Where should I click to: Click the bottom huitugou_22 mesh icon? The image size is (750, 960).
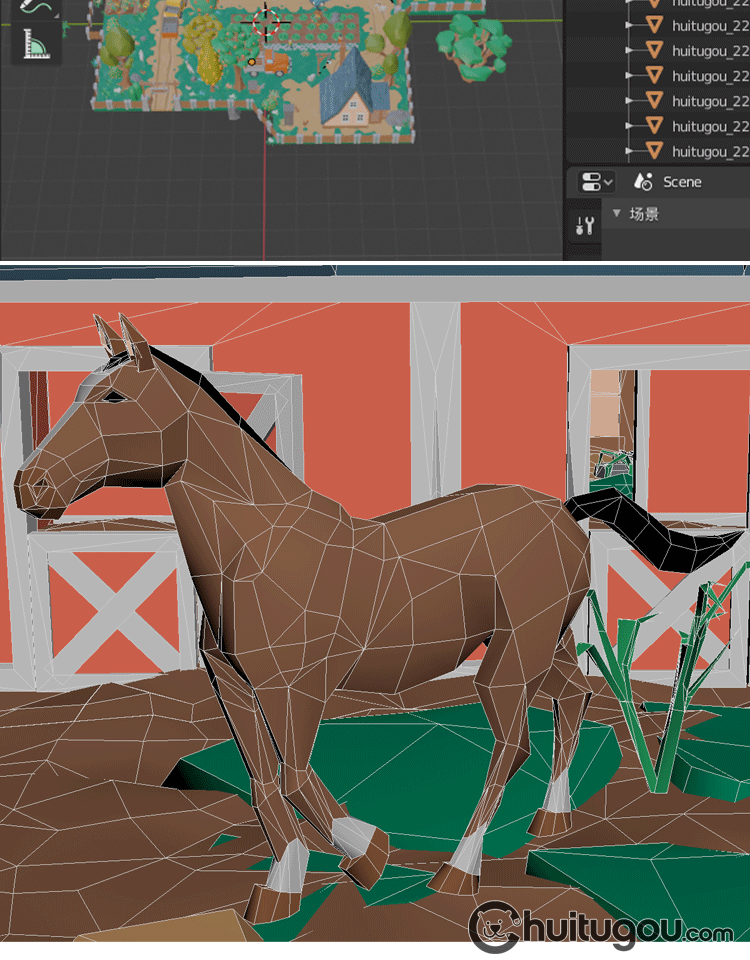(654, 151)
